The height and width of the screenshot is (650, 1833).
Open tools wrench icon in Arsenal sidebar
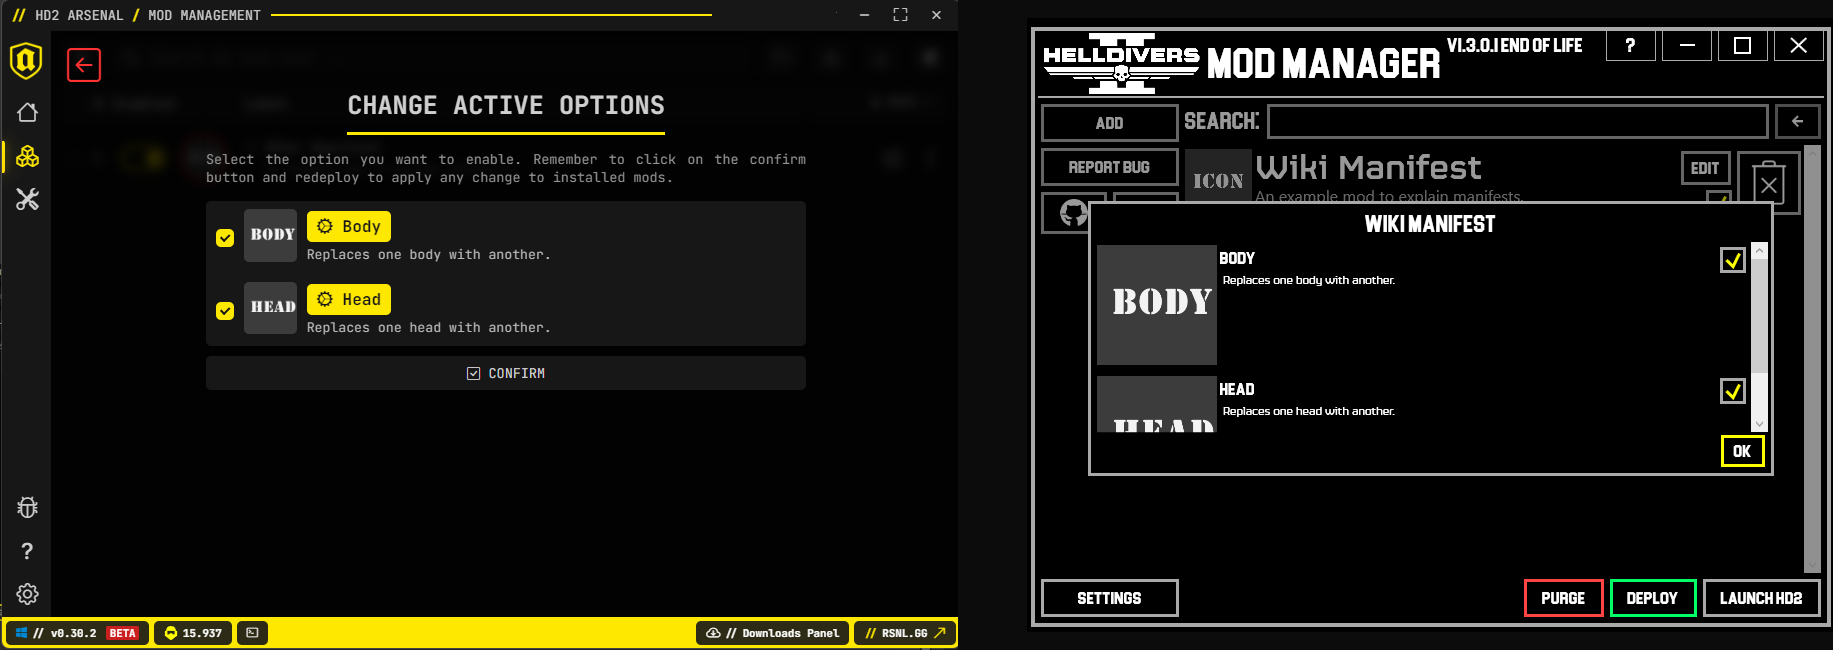(x=27, y=200)
